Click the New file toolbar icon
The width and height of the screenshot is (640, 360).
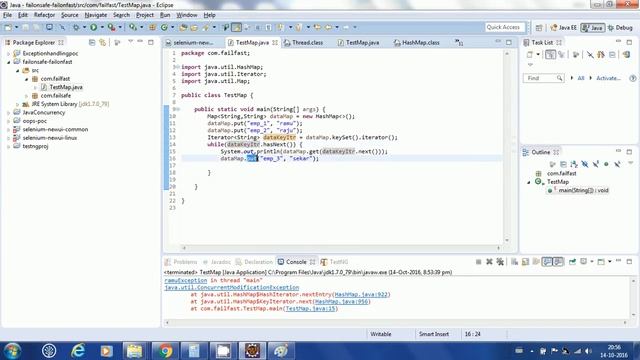pyautogui.click(x=7, y=27)
